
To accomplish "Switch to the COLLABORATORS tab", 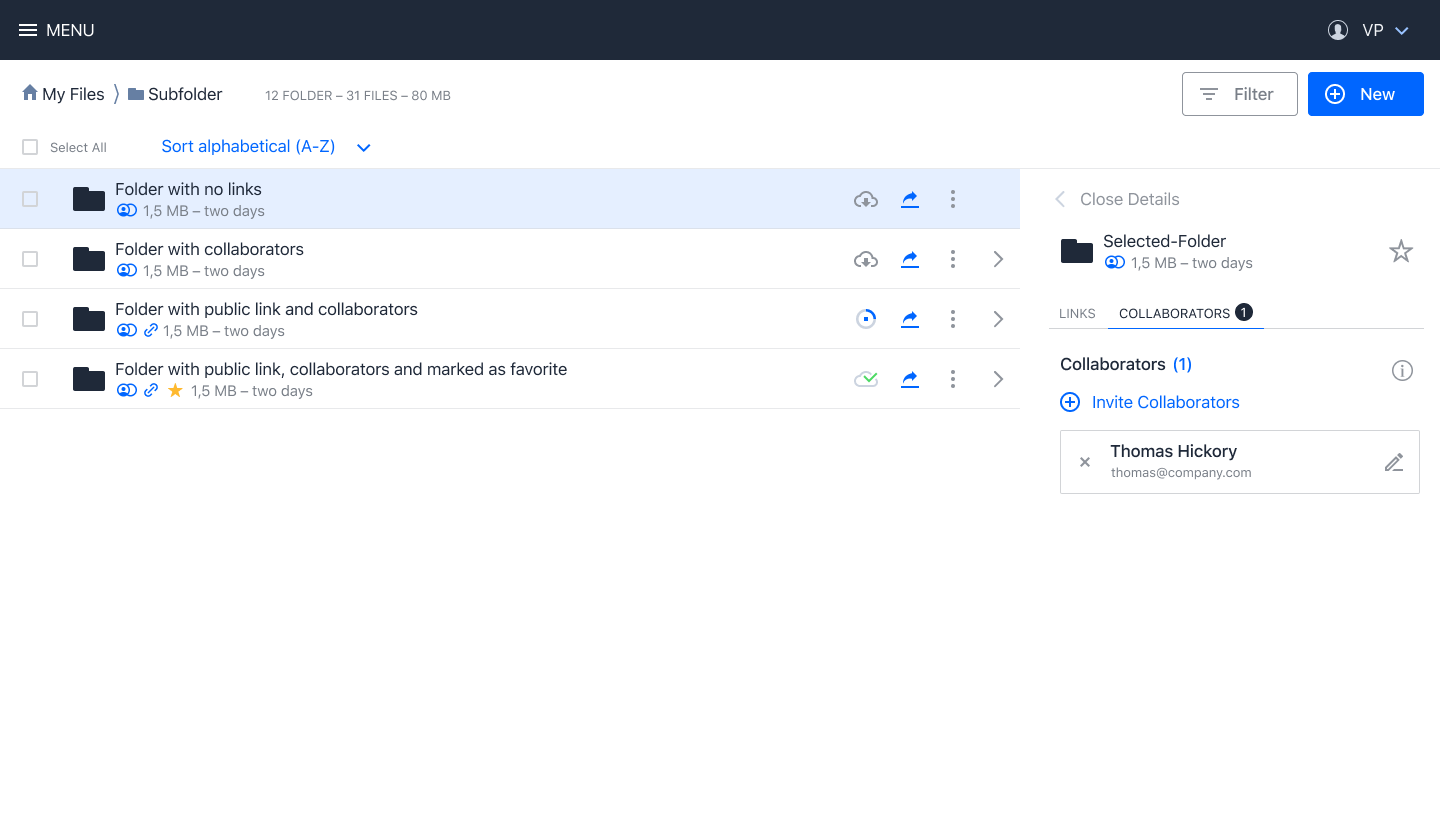I will pos(1186,313).
